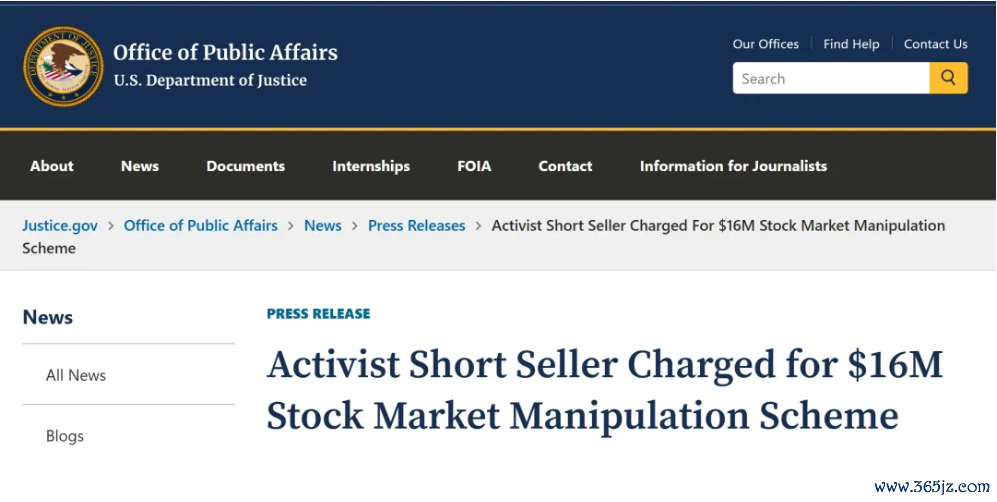Open the Internships menu item
Image resolution: width=997 pixels, height=502 pixels.
point(371,166)
